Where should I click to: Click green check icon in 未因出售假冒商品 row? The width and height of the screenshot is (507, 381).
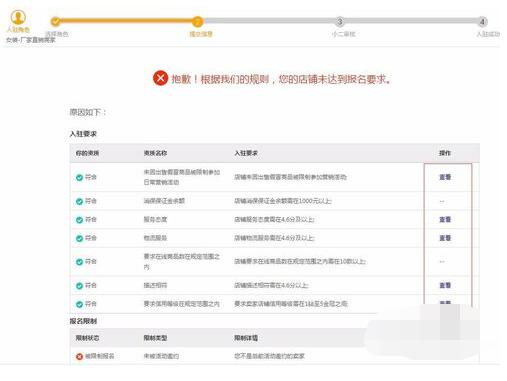coord(79,177)
